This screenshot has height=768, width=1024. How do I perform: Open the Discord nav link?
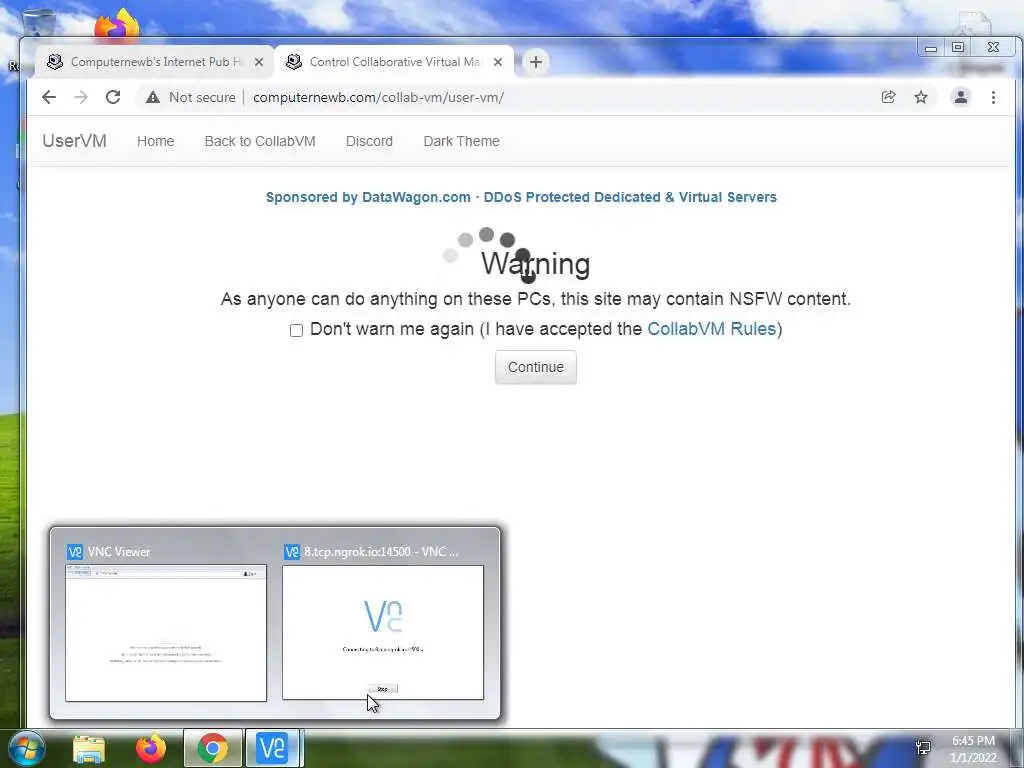pyautogui.click(x=369, y=141)
